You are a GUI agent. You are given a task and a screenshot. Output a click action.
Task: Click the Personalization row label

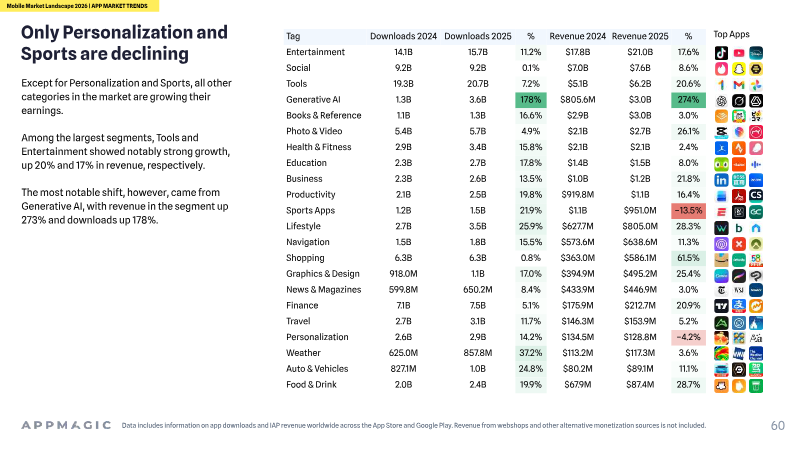click(317, 337)
